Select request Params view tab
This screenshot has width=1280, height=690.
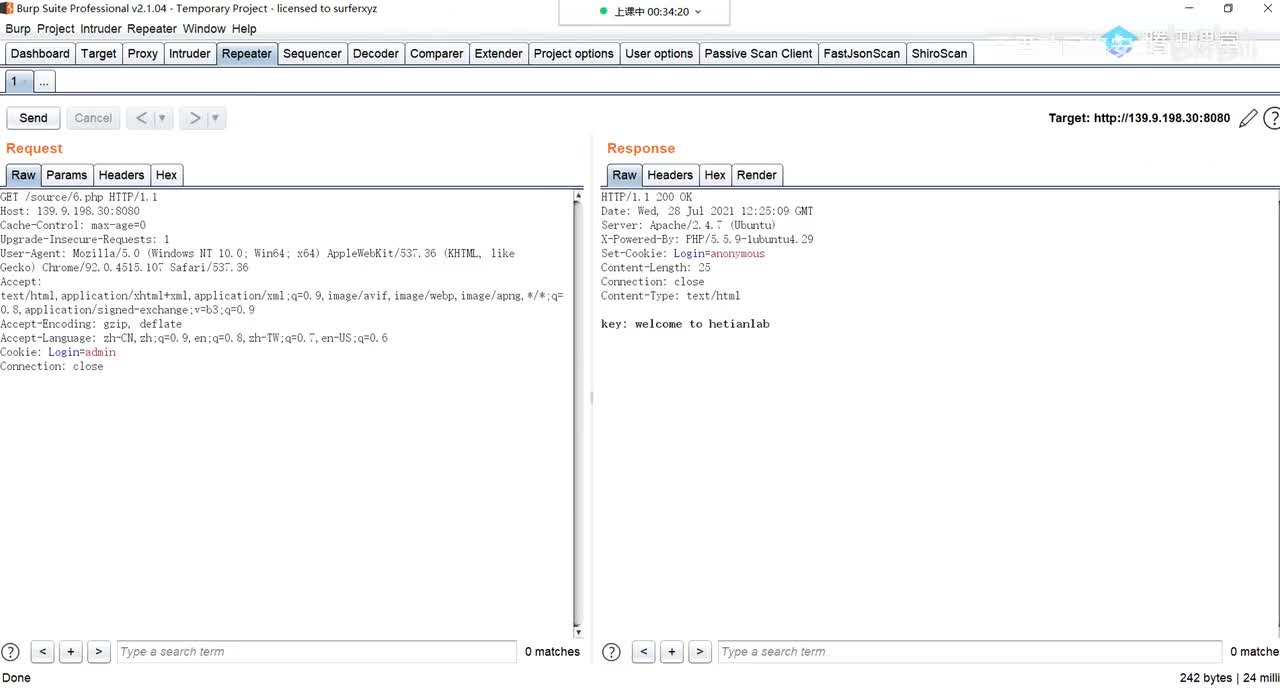click(67, 175)
